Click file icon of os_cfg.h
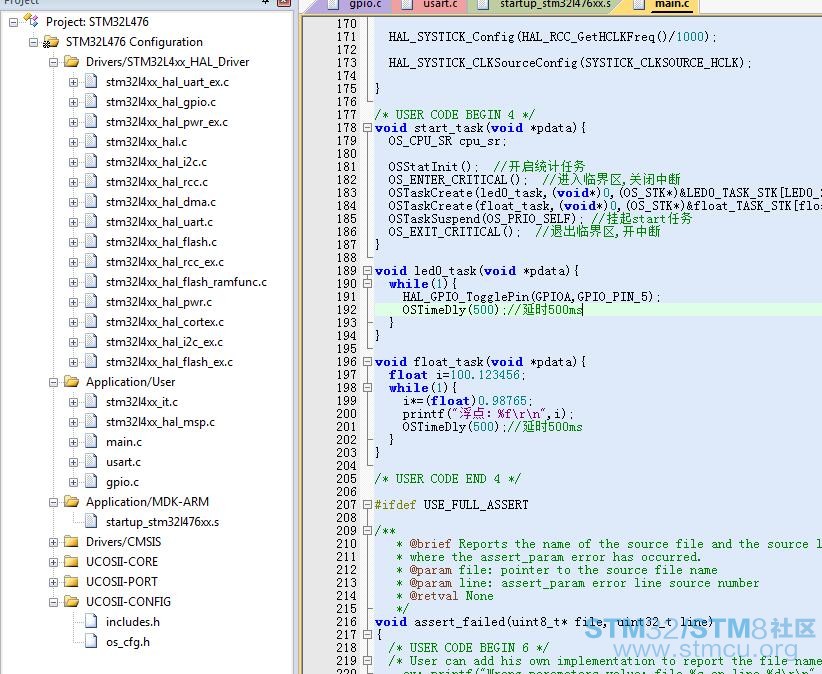This screenshot has width=822, height=674. [91, 642]
